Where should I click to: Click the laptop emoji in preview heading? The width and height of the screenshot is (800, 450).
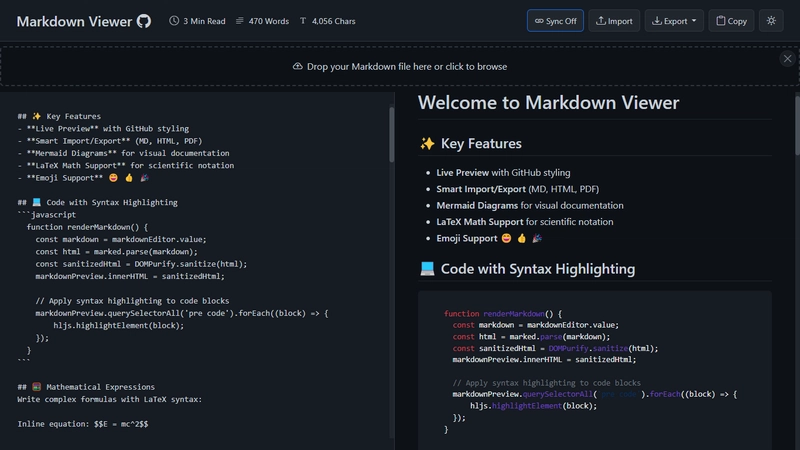[428, 269]
